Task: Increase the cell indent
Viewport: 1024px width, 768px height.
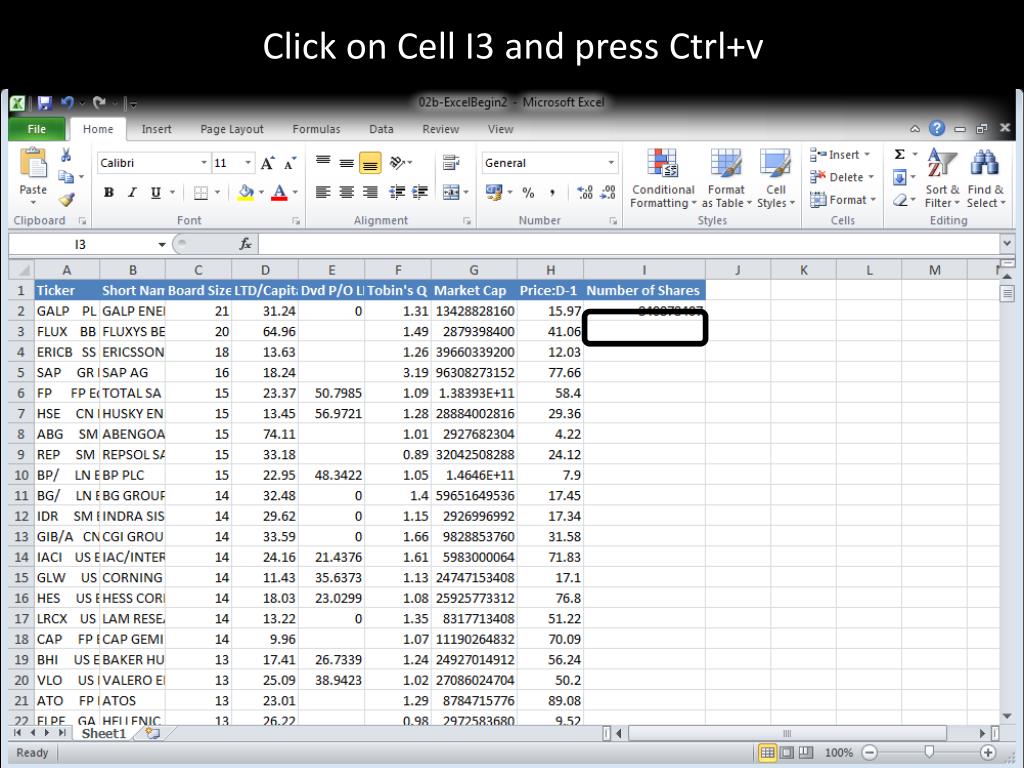Action: [420, 193]
